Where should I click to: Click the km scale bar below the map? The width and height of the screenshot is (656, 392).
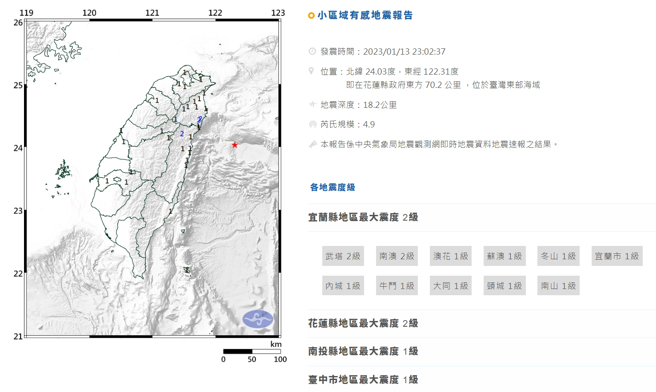click(x=252, y=351)
